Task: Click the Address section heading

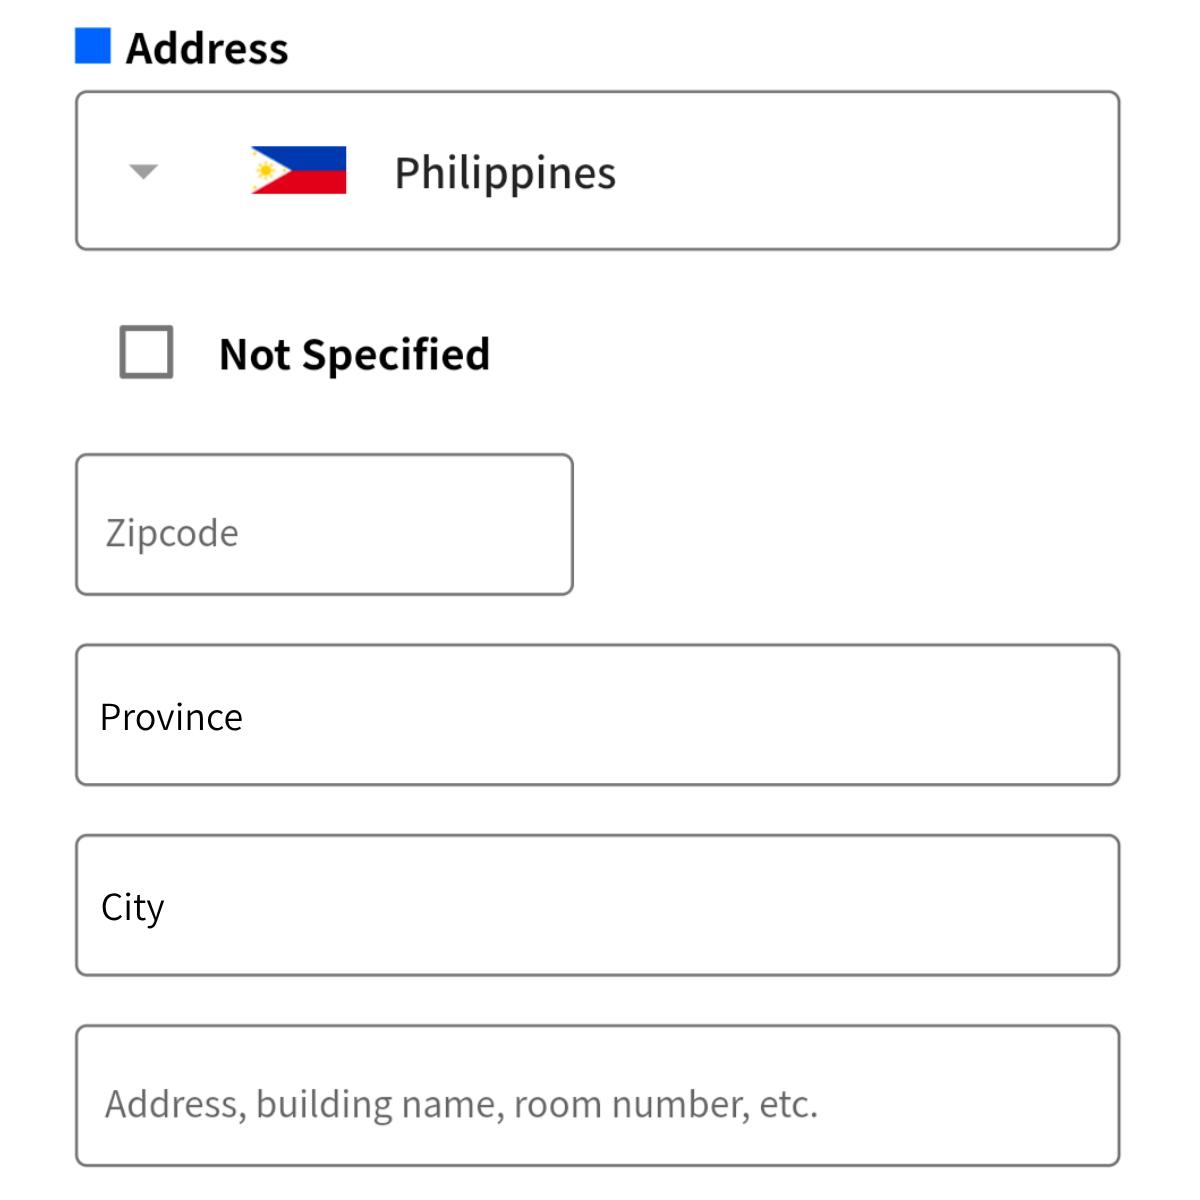Action: pyautogui.click(x=207, y=48)
